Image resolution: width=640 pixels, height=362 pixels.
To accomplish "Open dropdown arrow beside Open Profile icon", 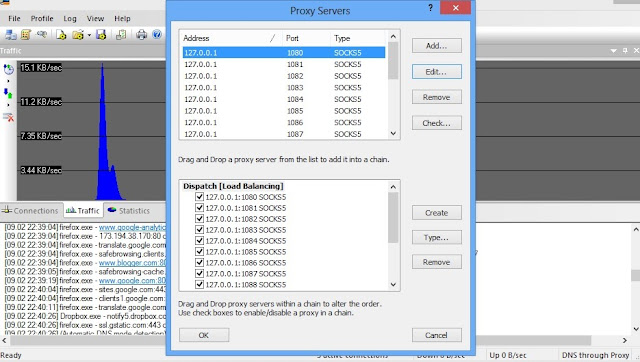I will tap(89, 35).
